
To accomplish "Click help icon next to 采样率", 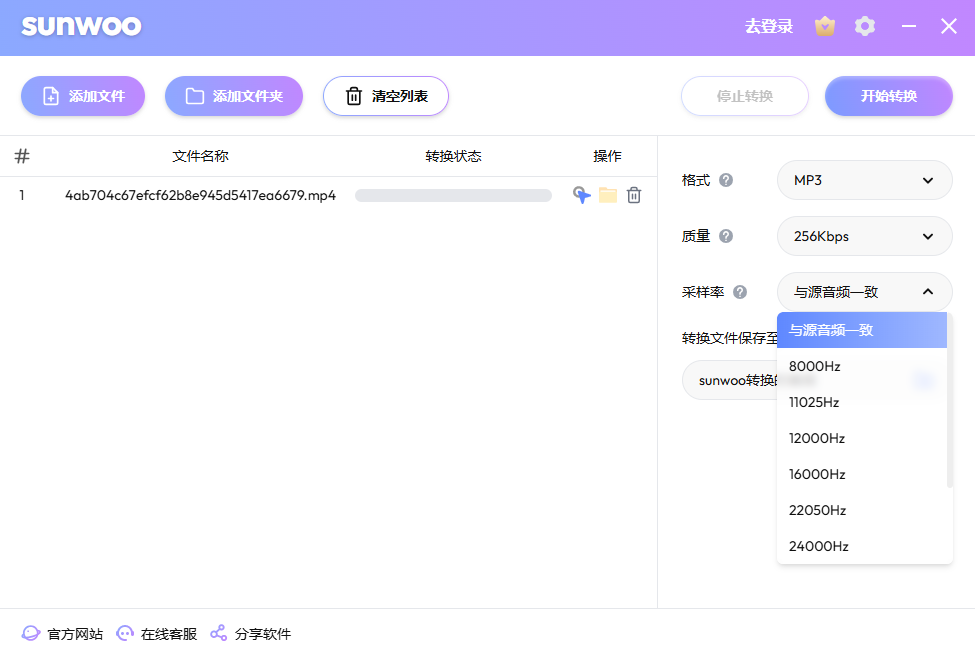I will pyautogui.click(x=740, y=292).
